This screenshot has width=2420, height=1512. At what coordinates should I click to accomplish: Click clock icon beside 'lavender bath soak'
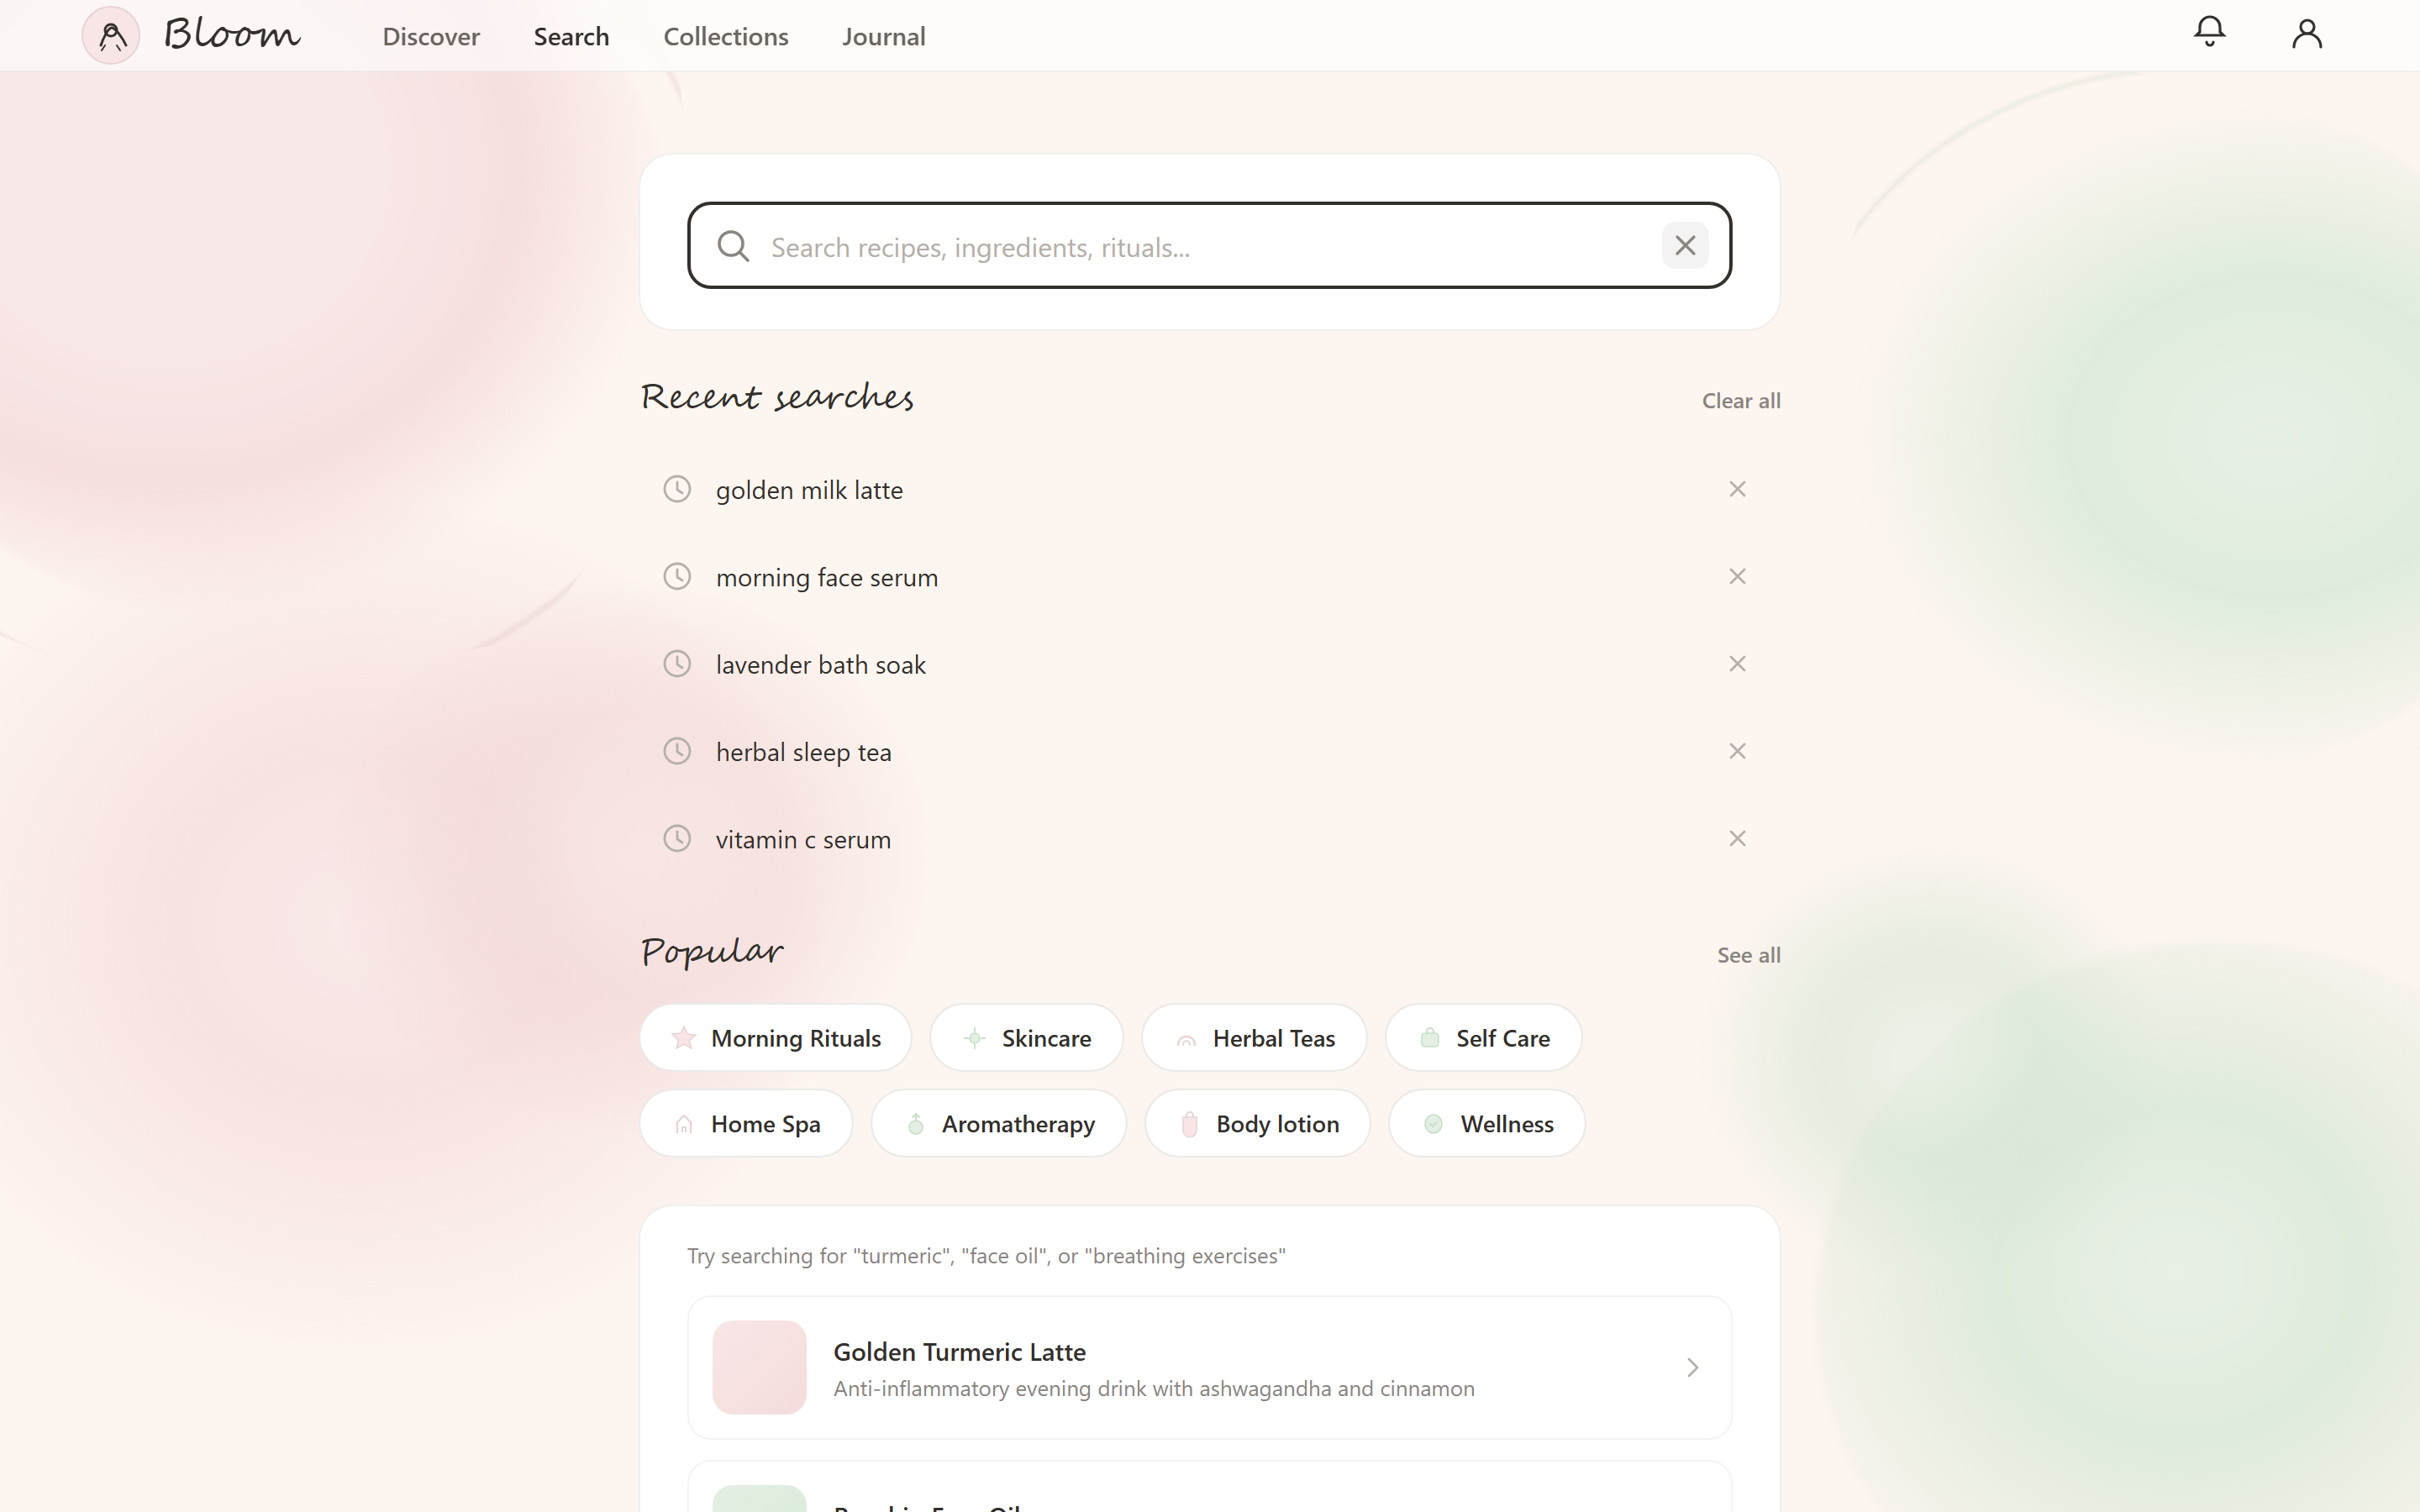coord(677,664)
